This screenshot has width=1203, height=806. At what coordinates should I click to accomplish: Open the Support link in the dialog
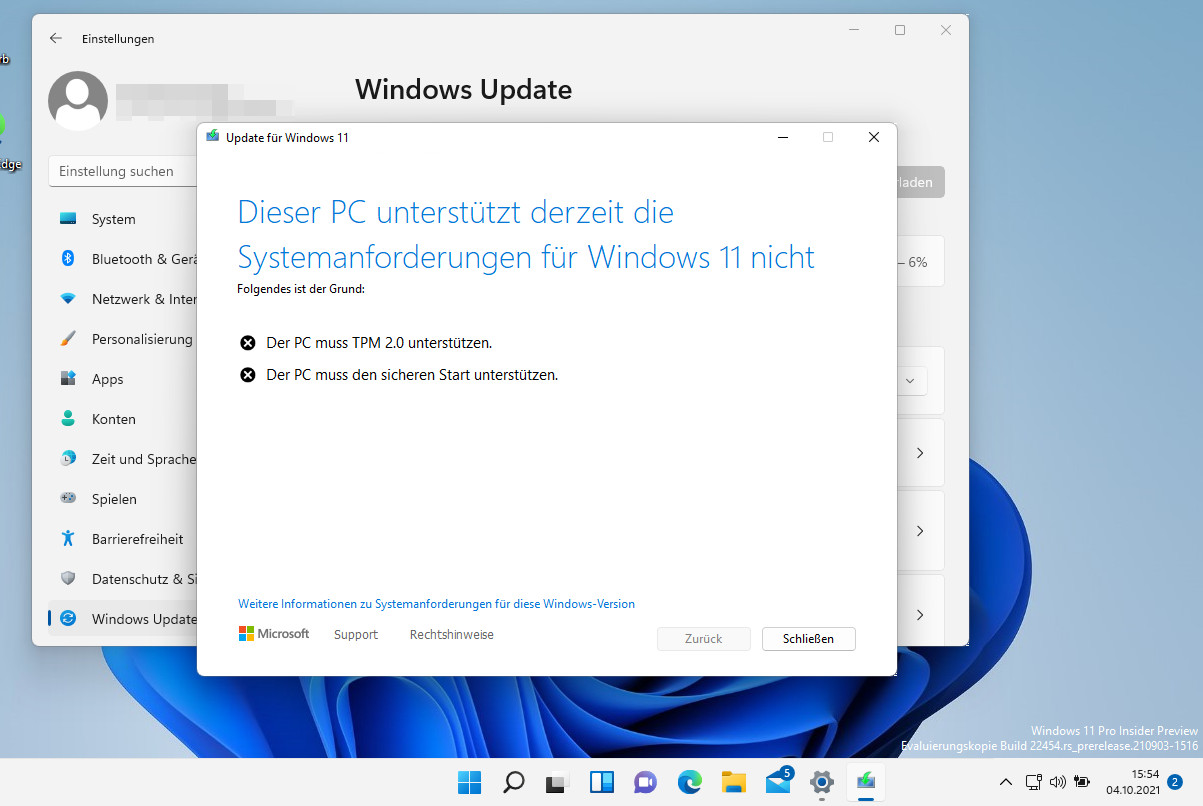coord(356,635)
